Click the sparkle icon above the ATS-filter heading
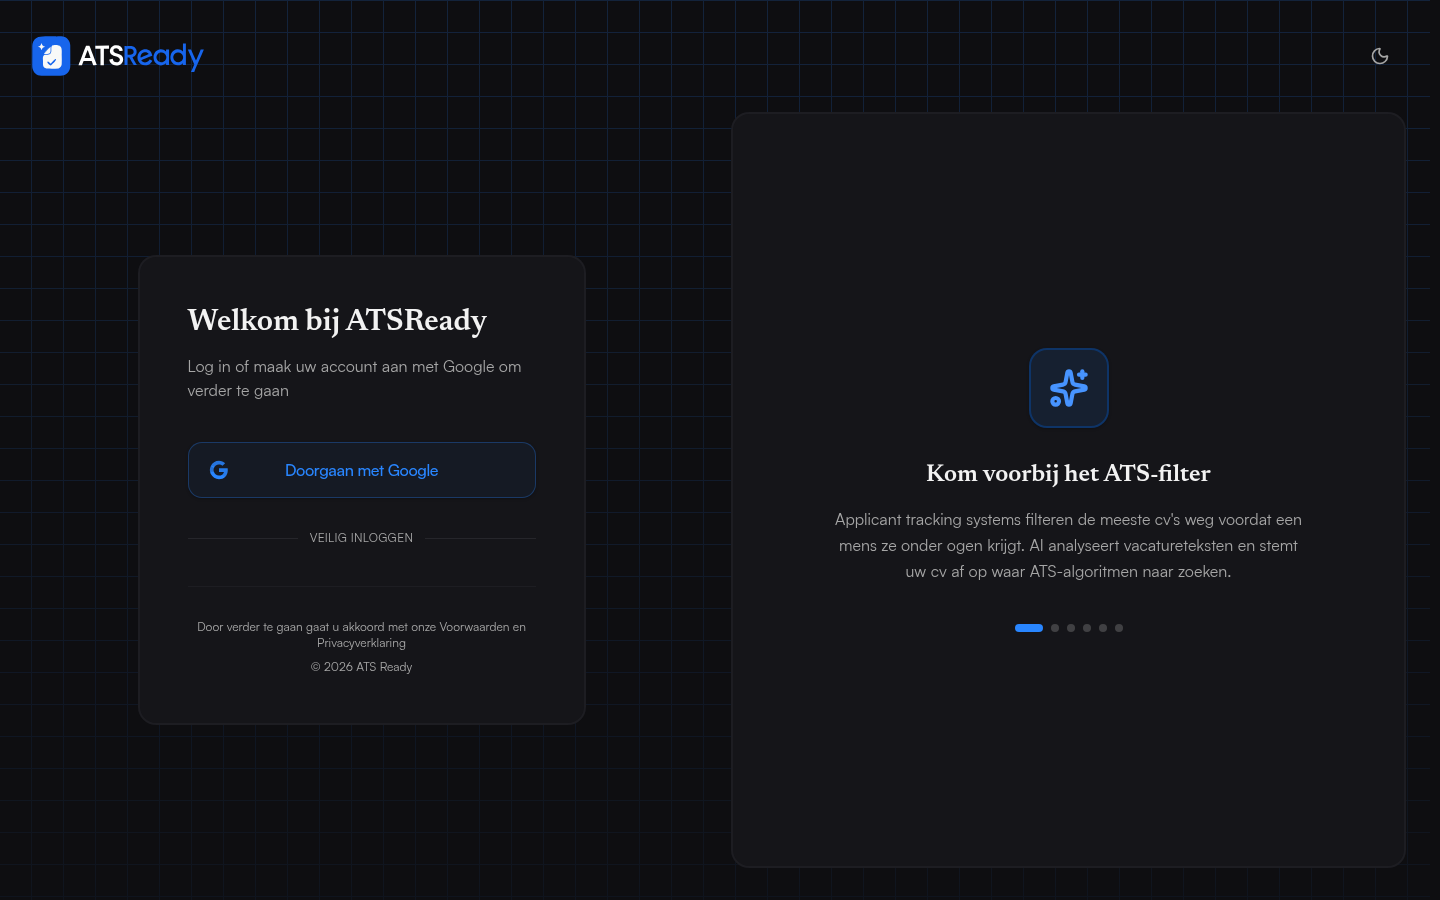Screen dimensions: 1440x900 pyautogui.click(x=1069, y=388)
